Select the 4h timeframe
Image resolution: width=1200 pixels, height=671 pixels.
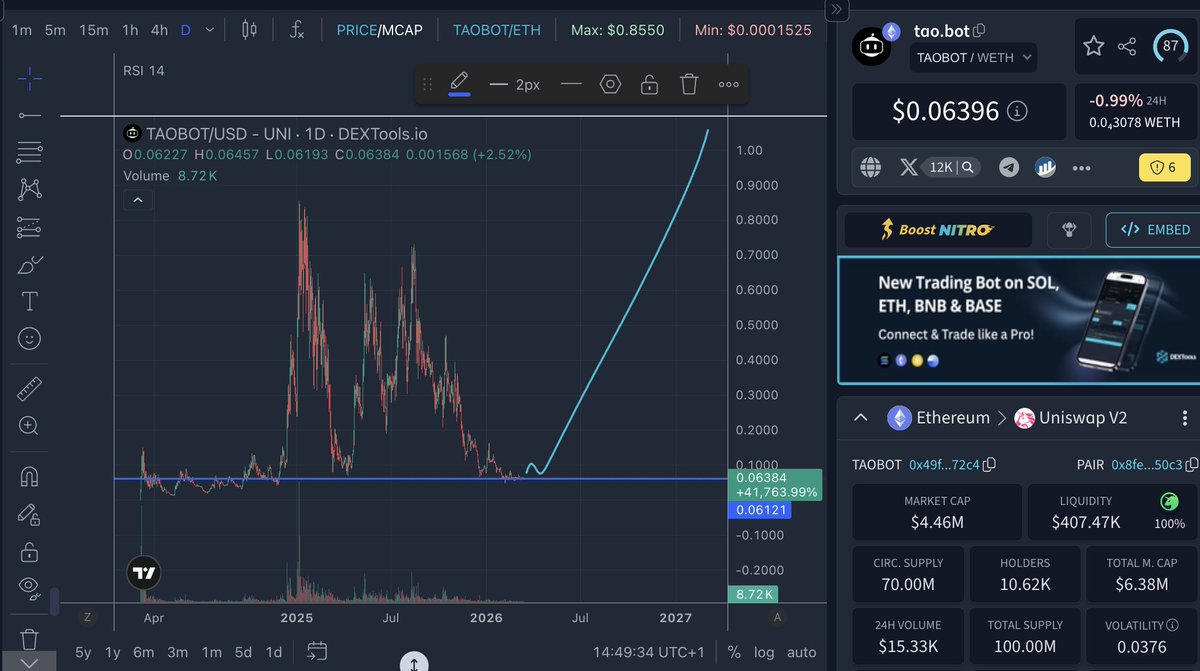click(159, 30)
